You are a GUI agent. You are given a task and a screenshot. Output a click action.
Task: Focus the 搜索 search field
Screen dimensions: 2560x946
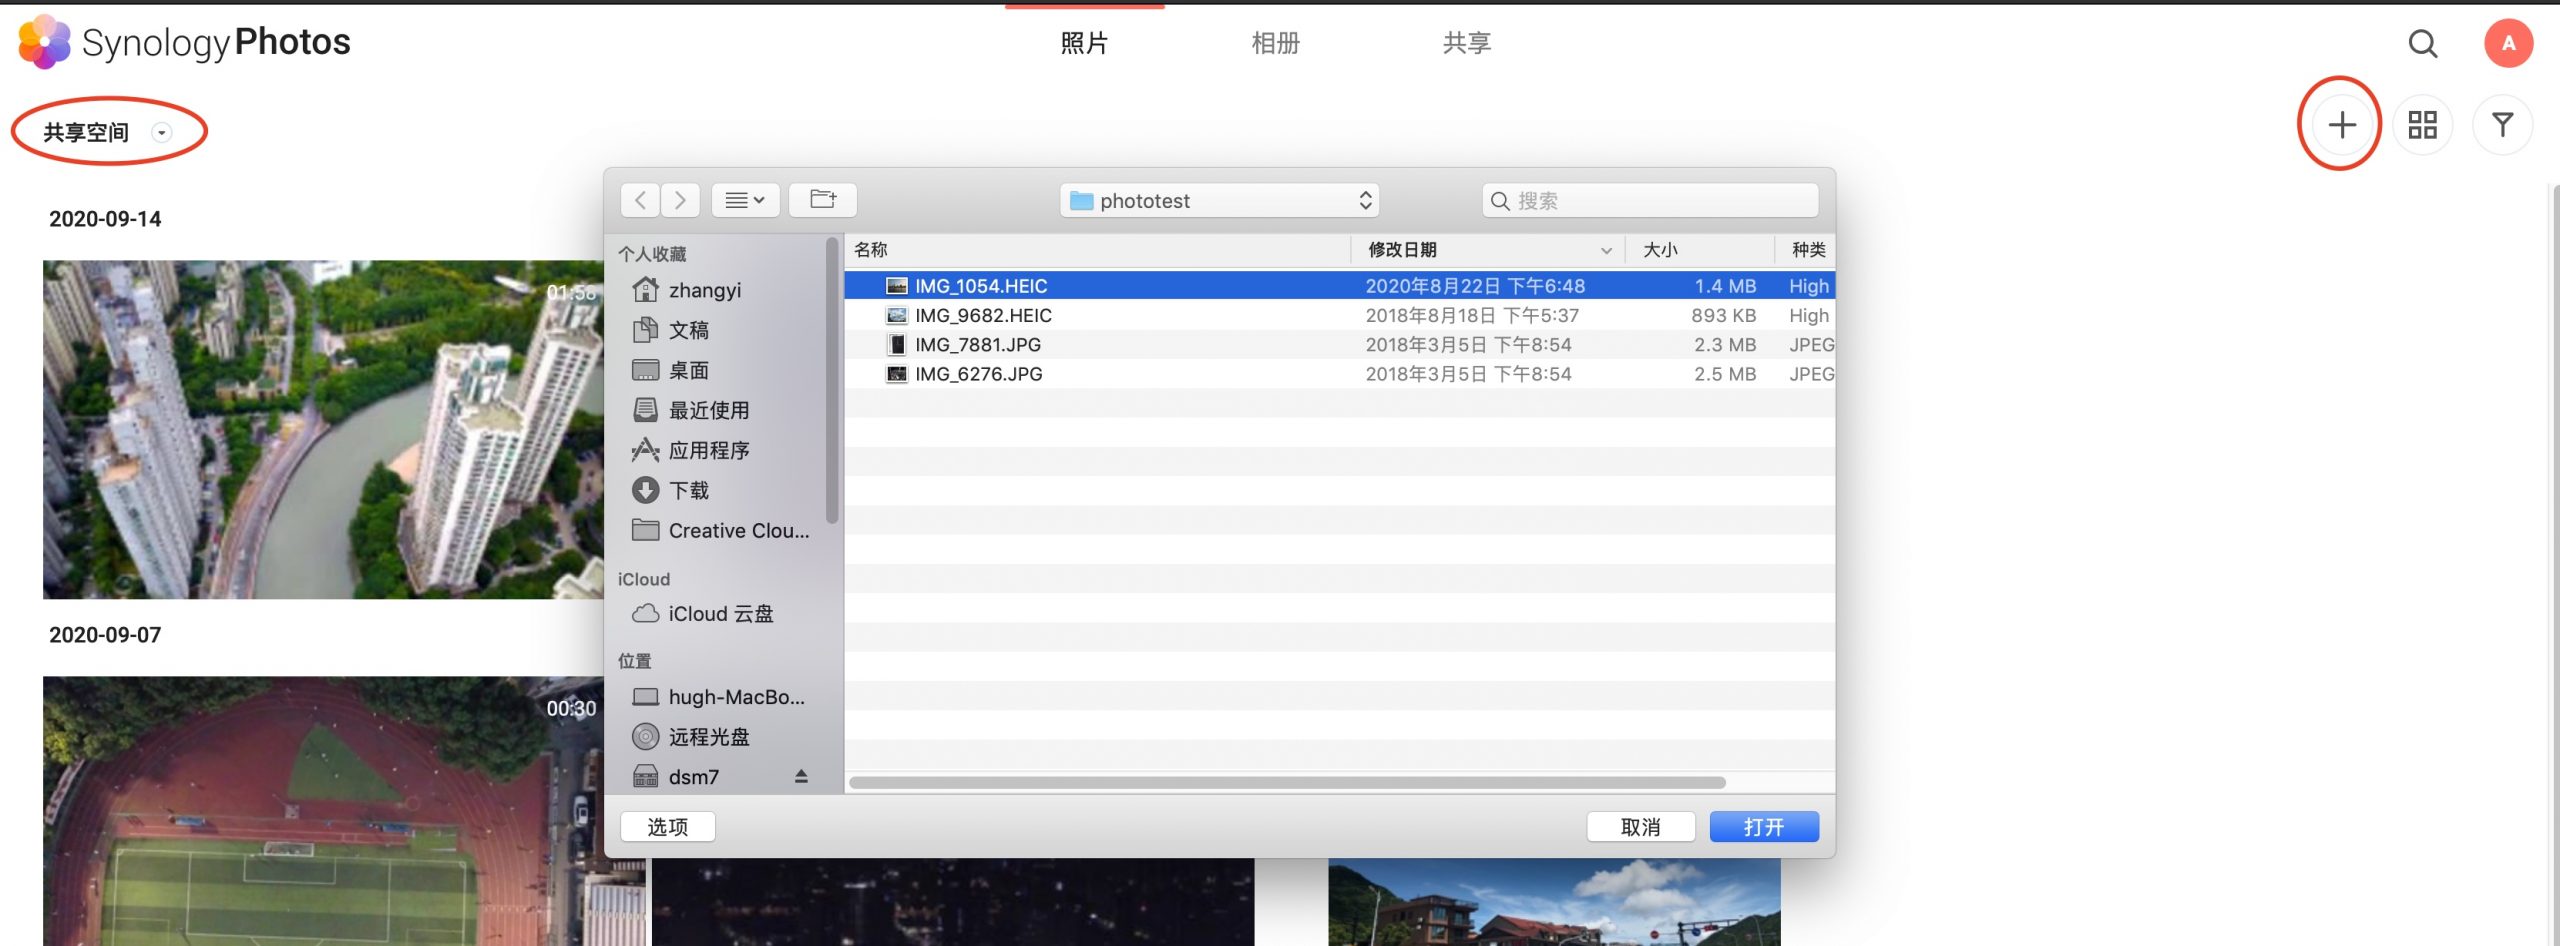(x=1650, y=200)
